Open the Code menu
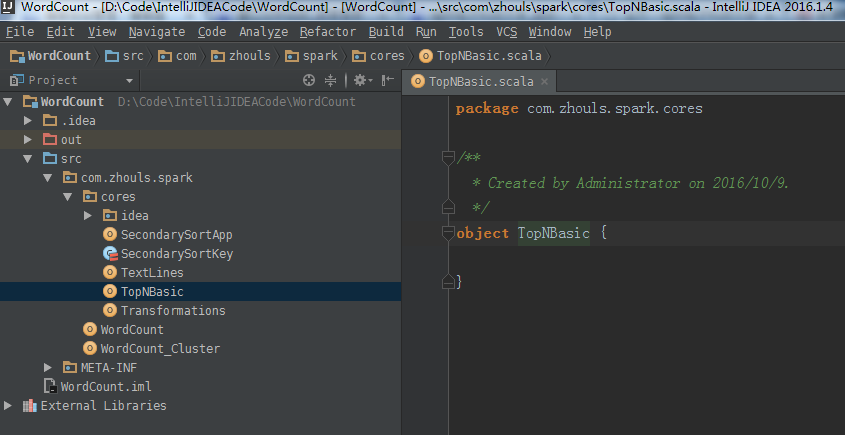The image size is (845, 435). (x=212, y=32)
